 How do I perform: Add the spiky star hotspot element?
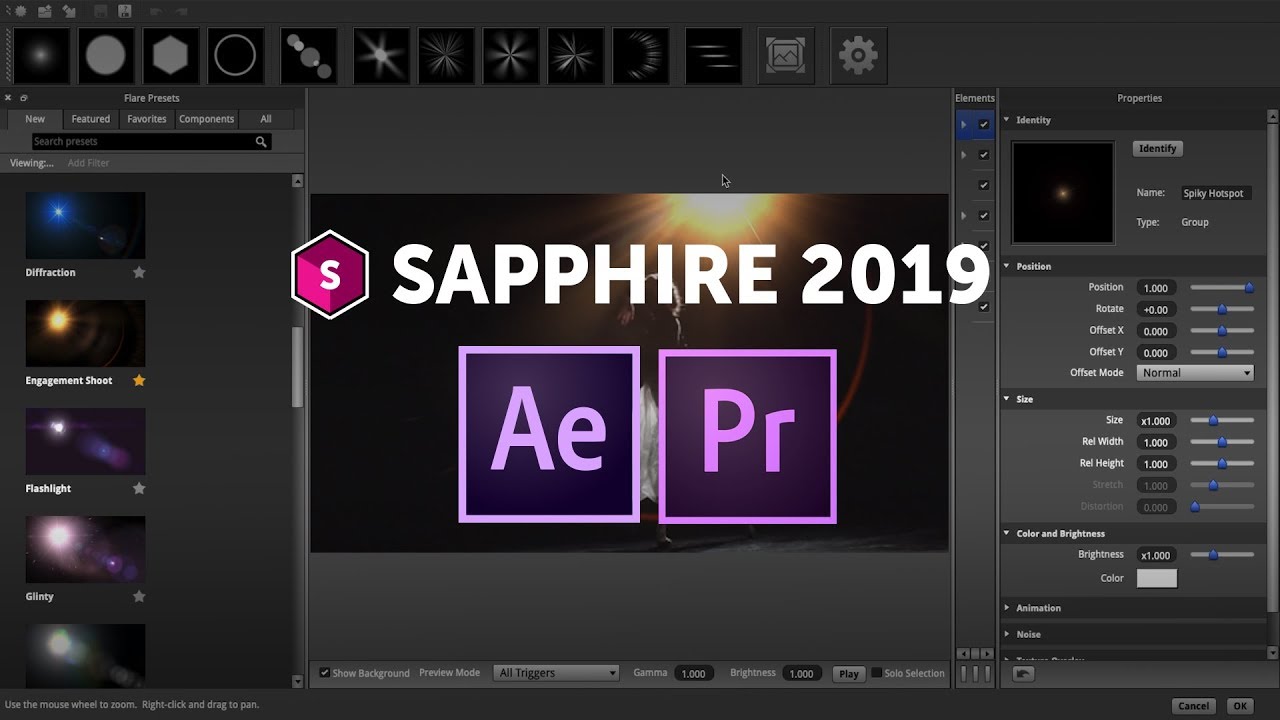point(381,55)
